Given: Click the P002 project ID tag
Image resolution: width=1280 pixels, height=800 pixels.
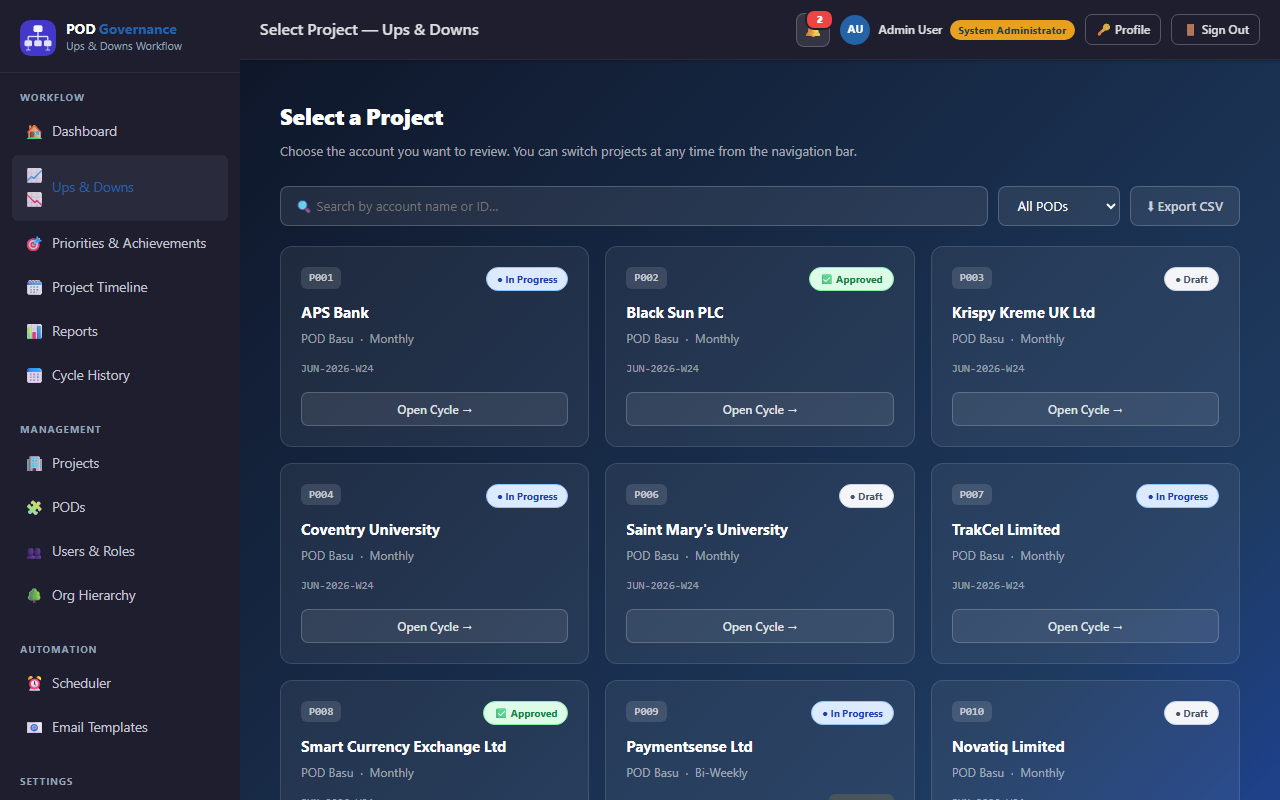Looking at the screenshot, I should click(x=646, y=278).
